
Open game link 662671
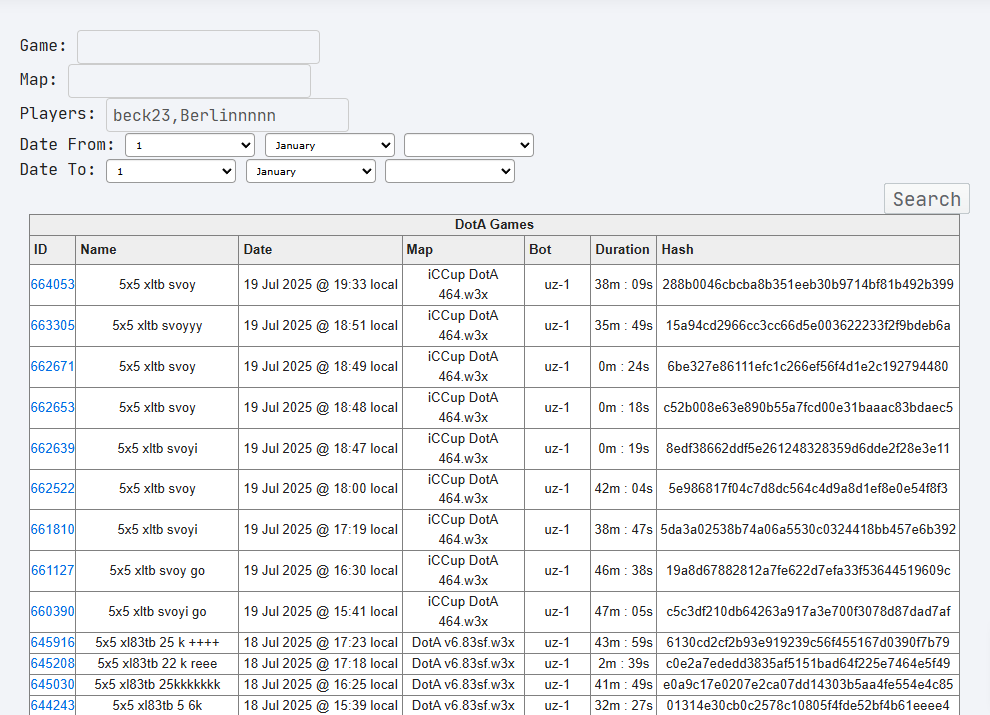[52, 366]
